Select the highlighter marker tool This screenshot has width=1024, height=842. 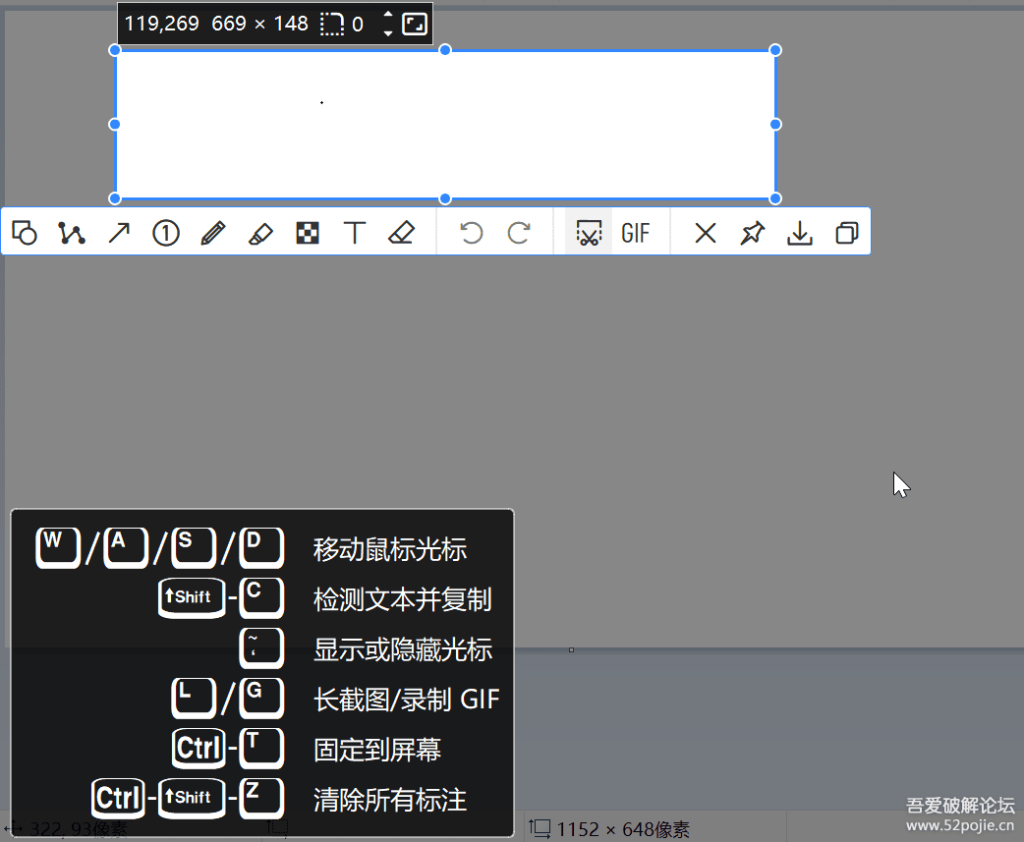click(260, 233)
